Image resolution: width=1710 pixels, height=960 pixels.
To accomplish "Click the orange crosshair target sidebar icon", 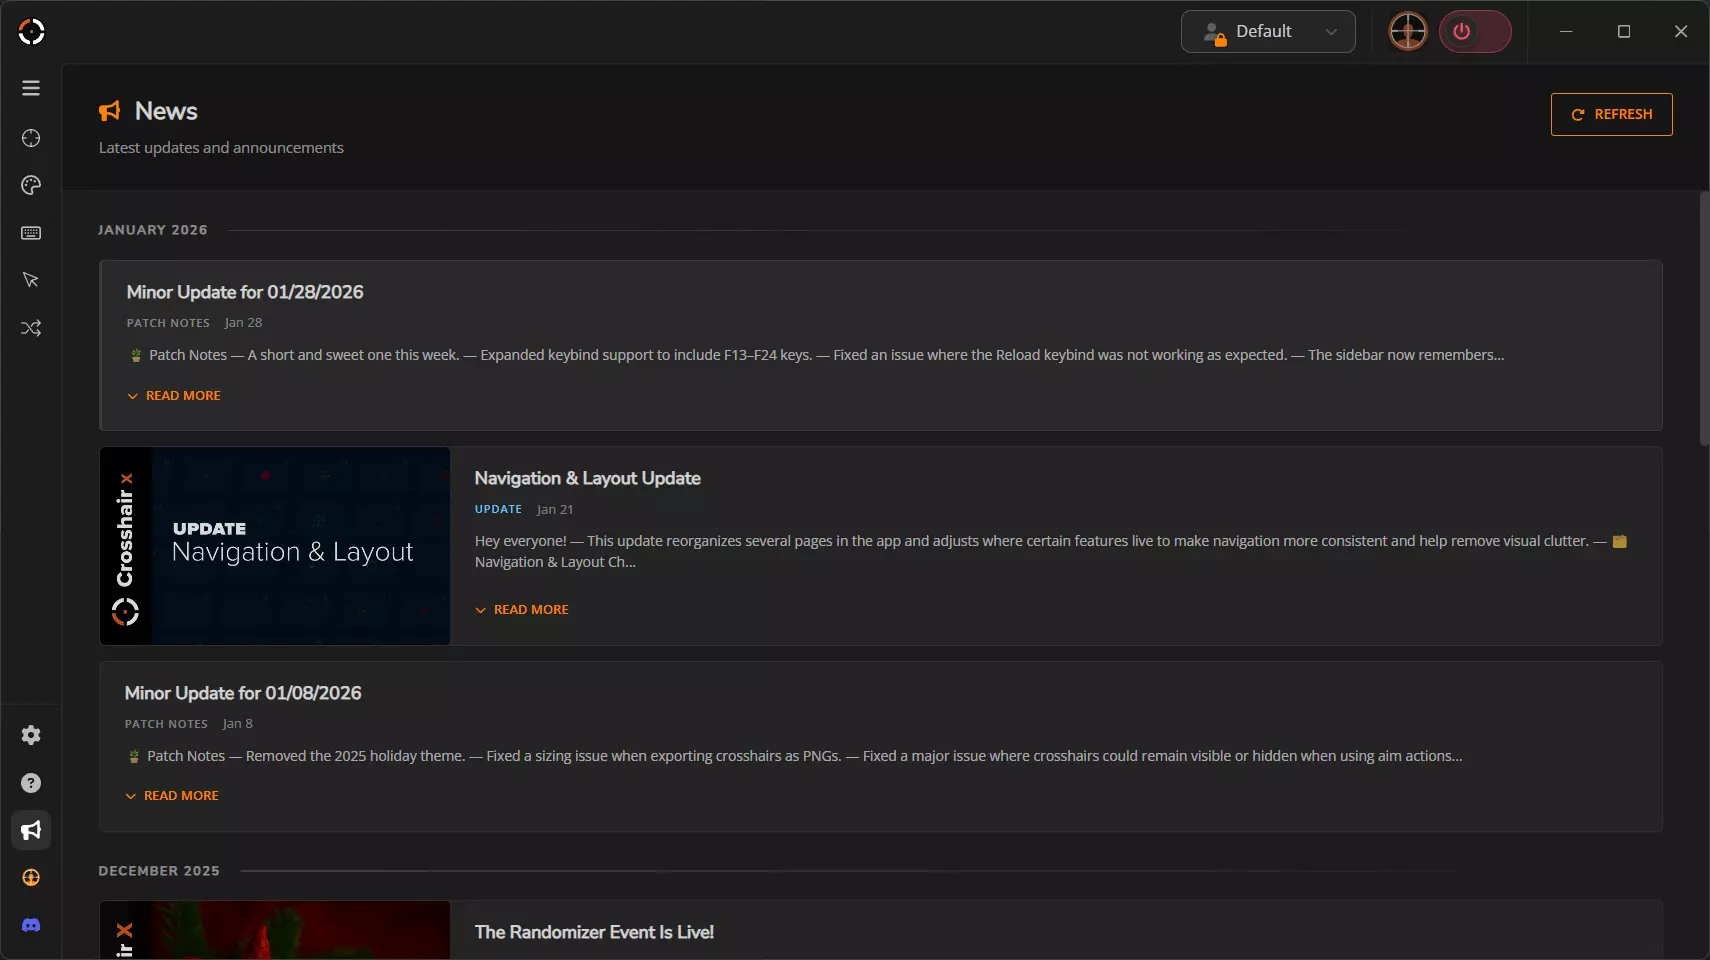I will tap(31, 878).
